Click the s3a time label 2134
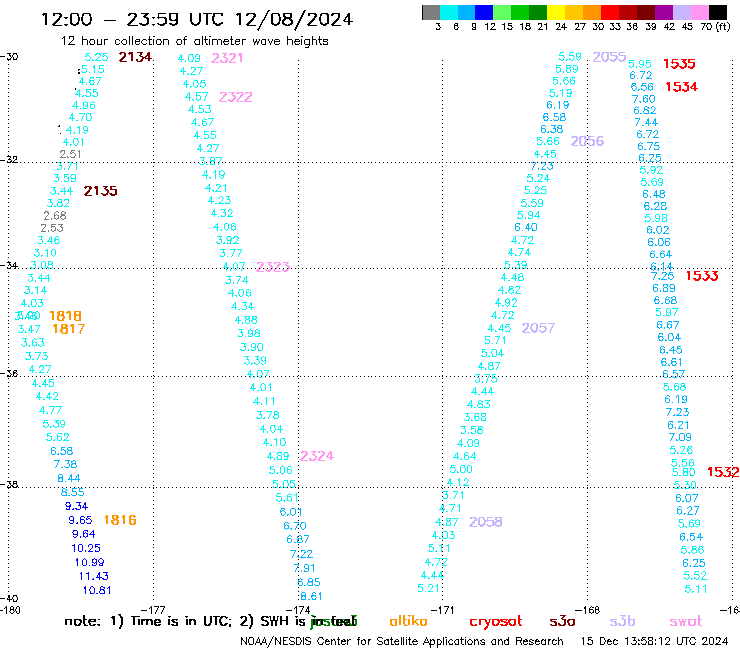The height and width of the screenshot is (650, 740). [135, 57]
